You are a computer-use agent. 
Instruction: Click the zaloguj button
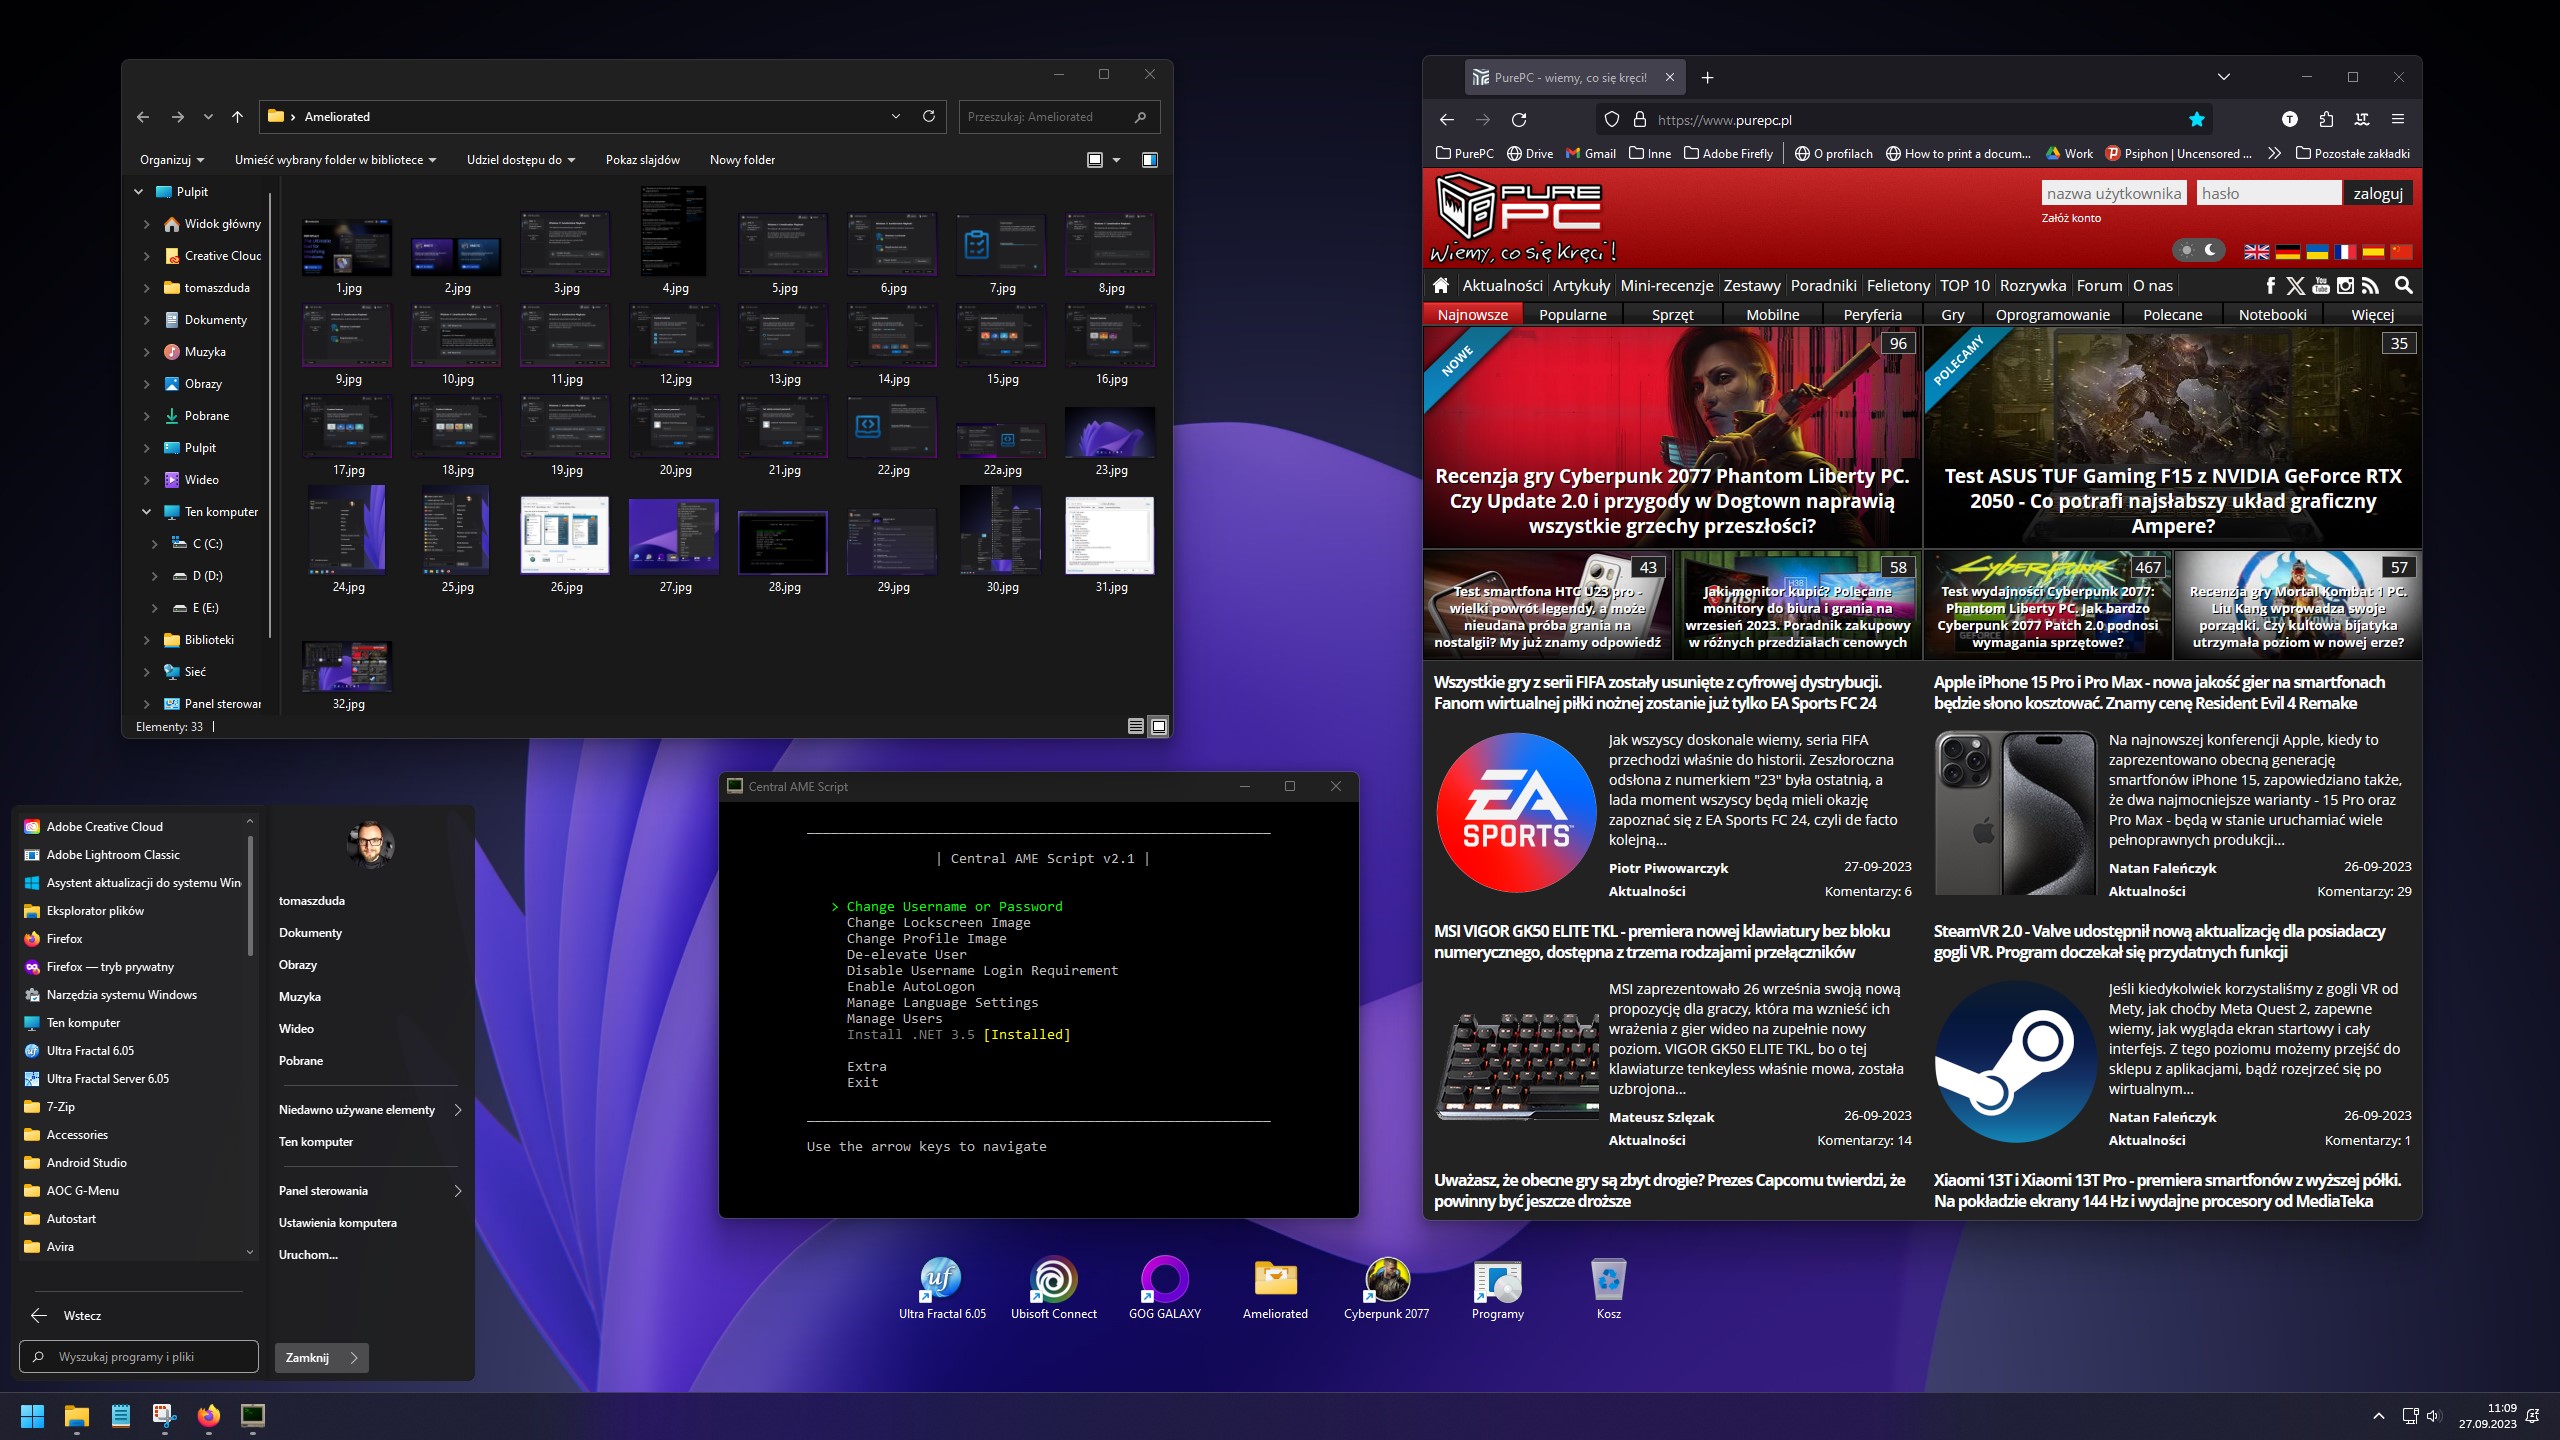[x=2377, y=192]
